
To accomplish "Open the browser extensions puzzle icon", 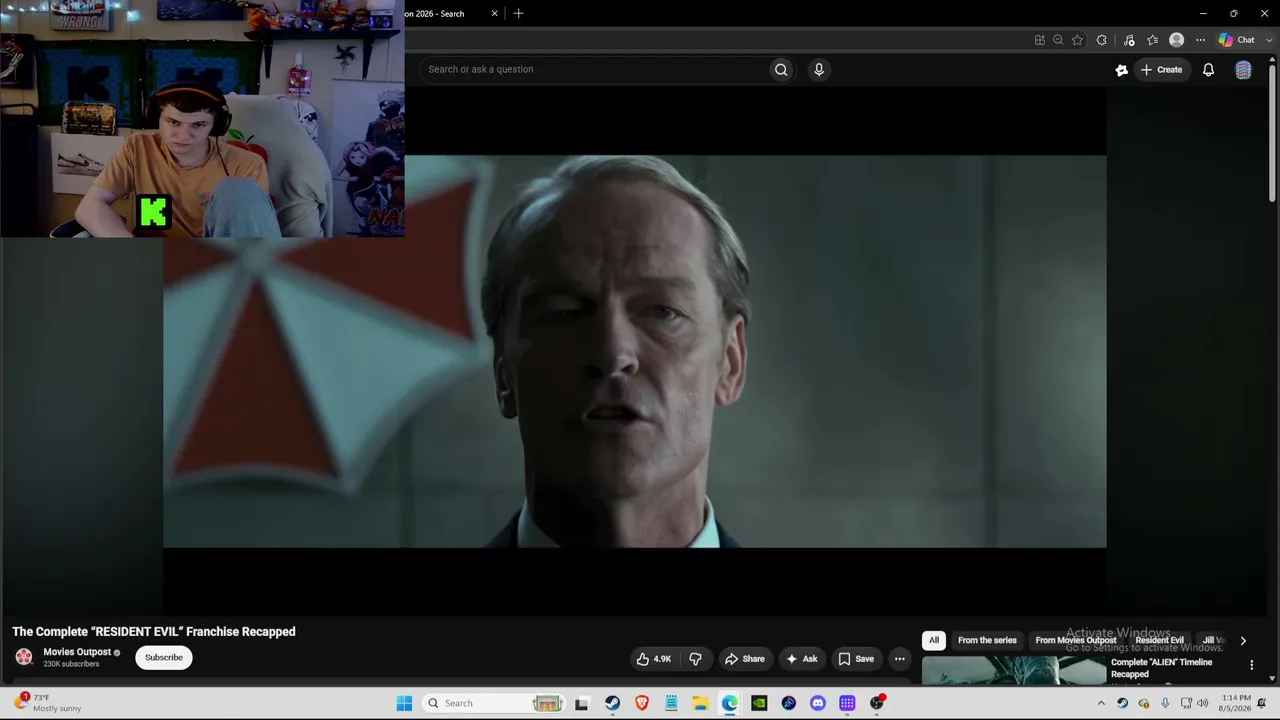I will point(1102,40).
